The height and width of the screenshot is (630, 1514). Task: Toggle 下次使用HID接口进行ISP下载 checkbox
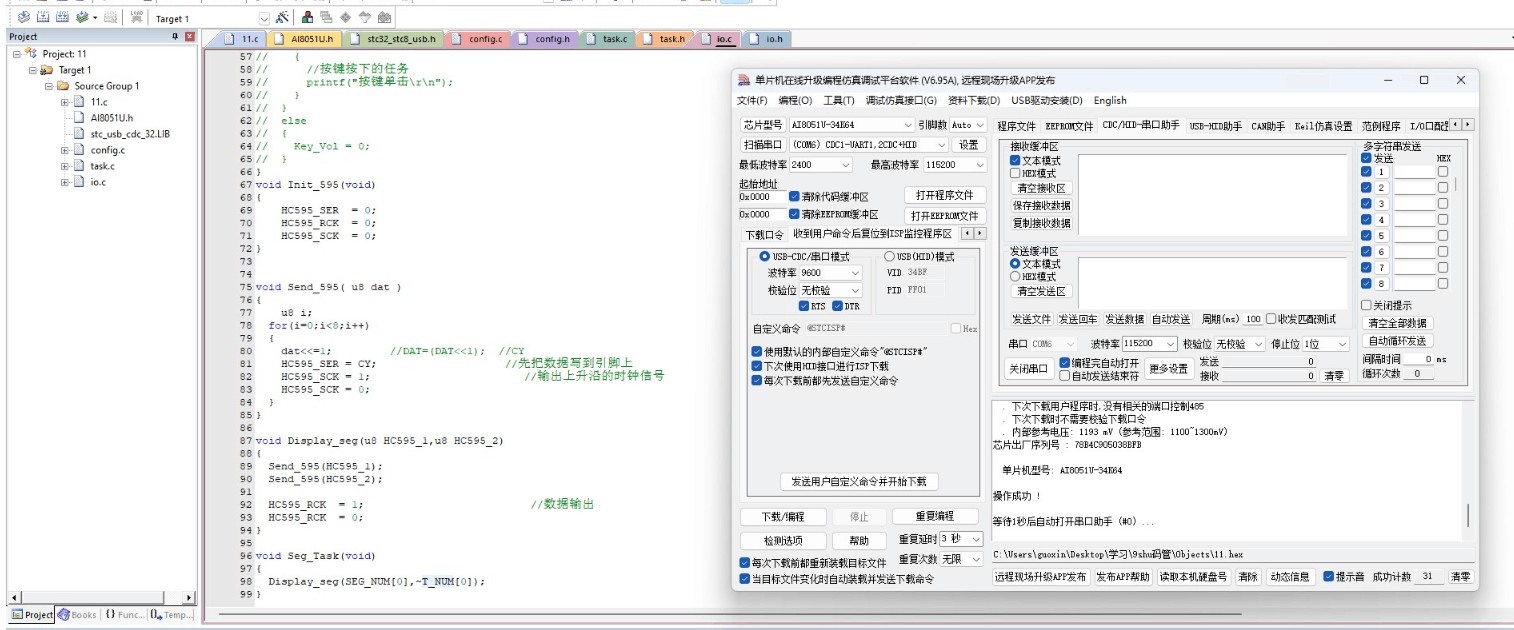pos(757,366)
